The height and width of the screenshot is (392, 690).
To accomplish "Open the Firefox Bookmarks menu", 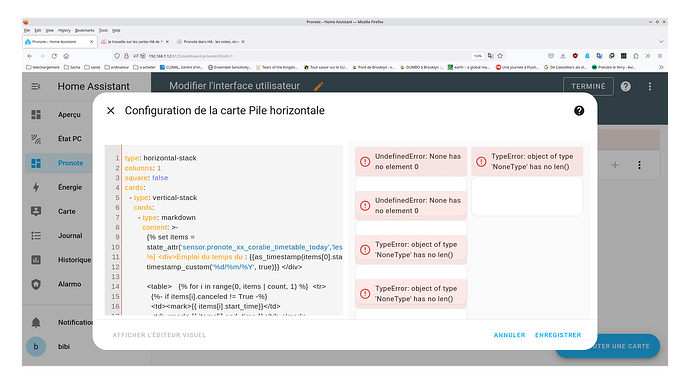I will click(84, 30).
